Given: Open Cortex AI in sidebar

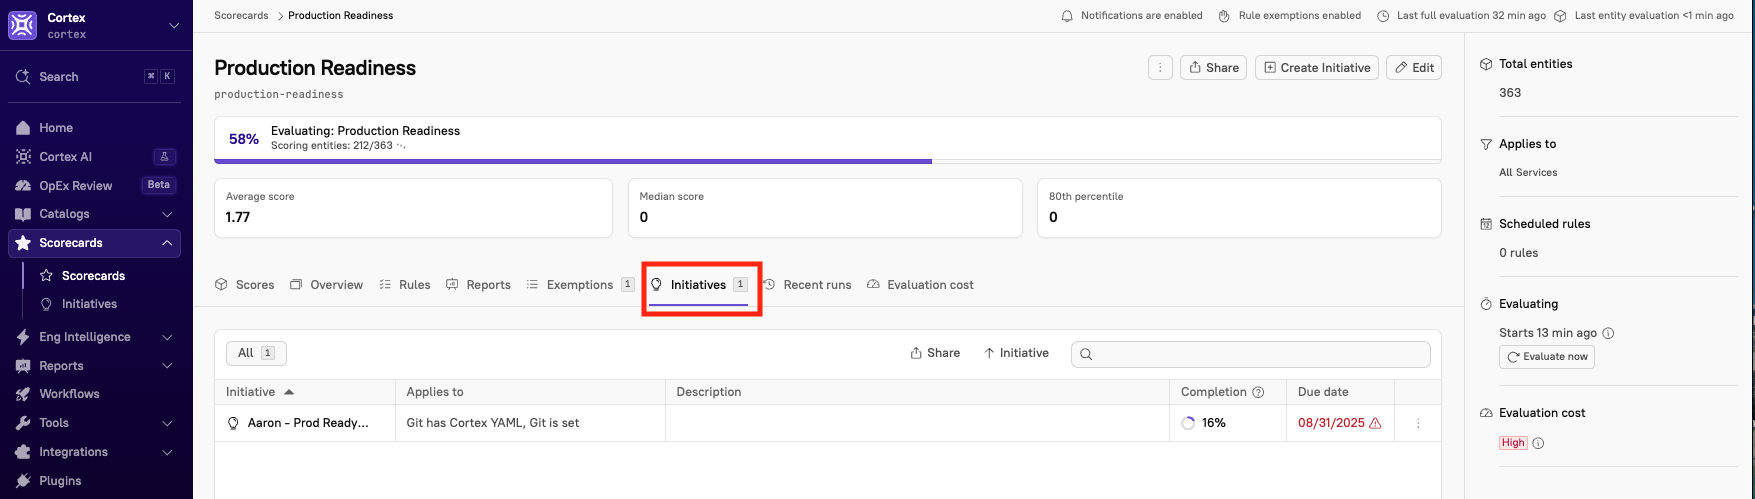Looking at the screenshot, I should pyautogui.click(x=66, y=157).
